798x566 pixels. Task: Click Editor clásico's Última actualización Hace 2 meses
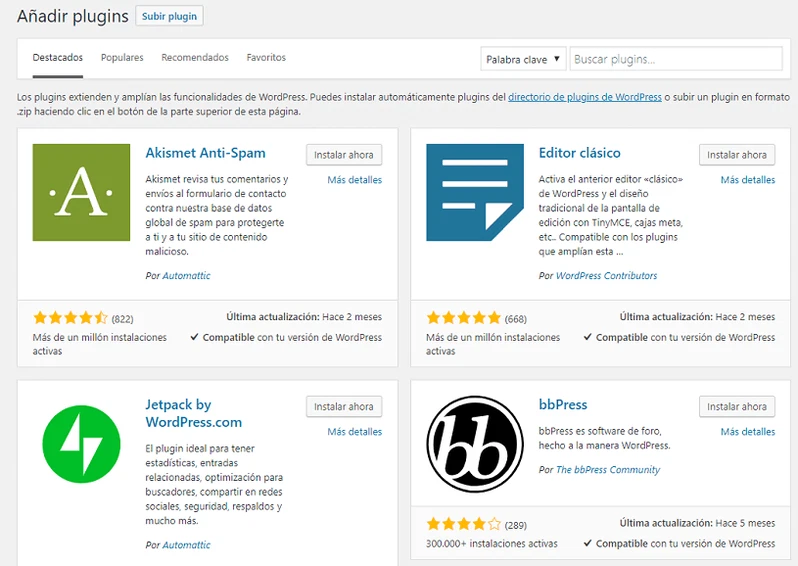pos(697,317)
